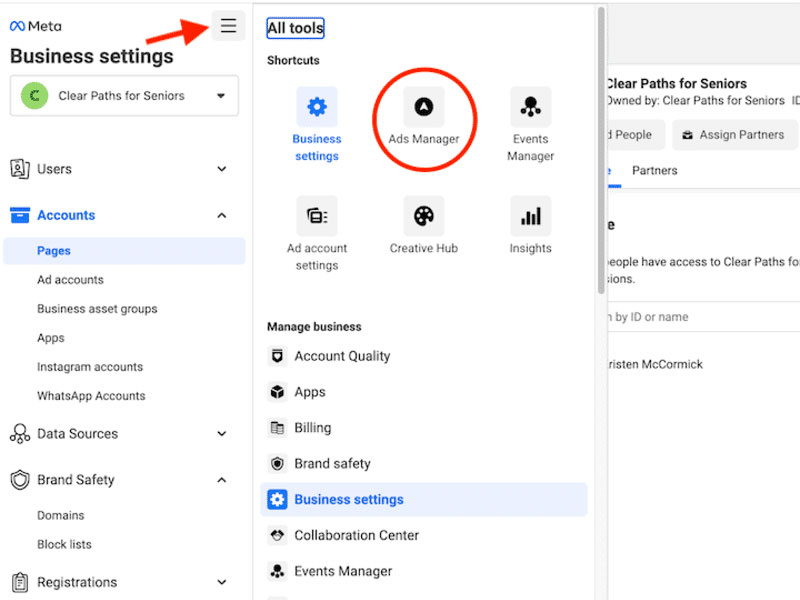Select Ad accounts in sidebar
800x600 pixels.
pos(70,280)
